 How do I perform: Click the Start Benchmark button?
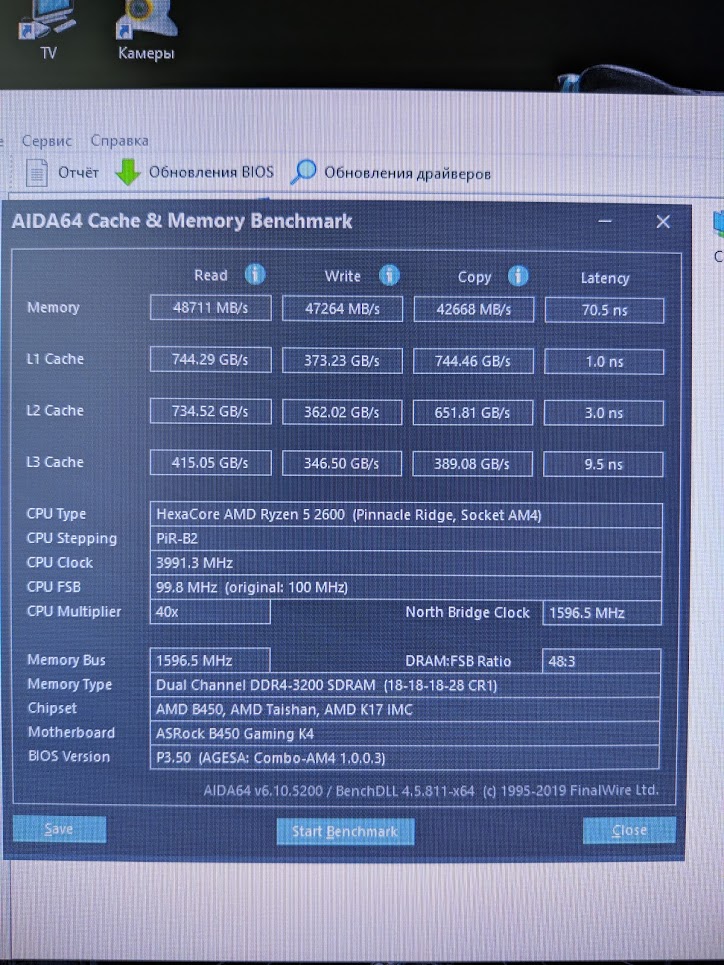345,831
